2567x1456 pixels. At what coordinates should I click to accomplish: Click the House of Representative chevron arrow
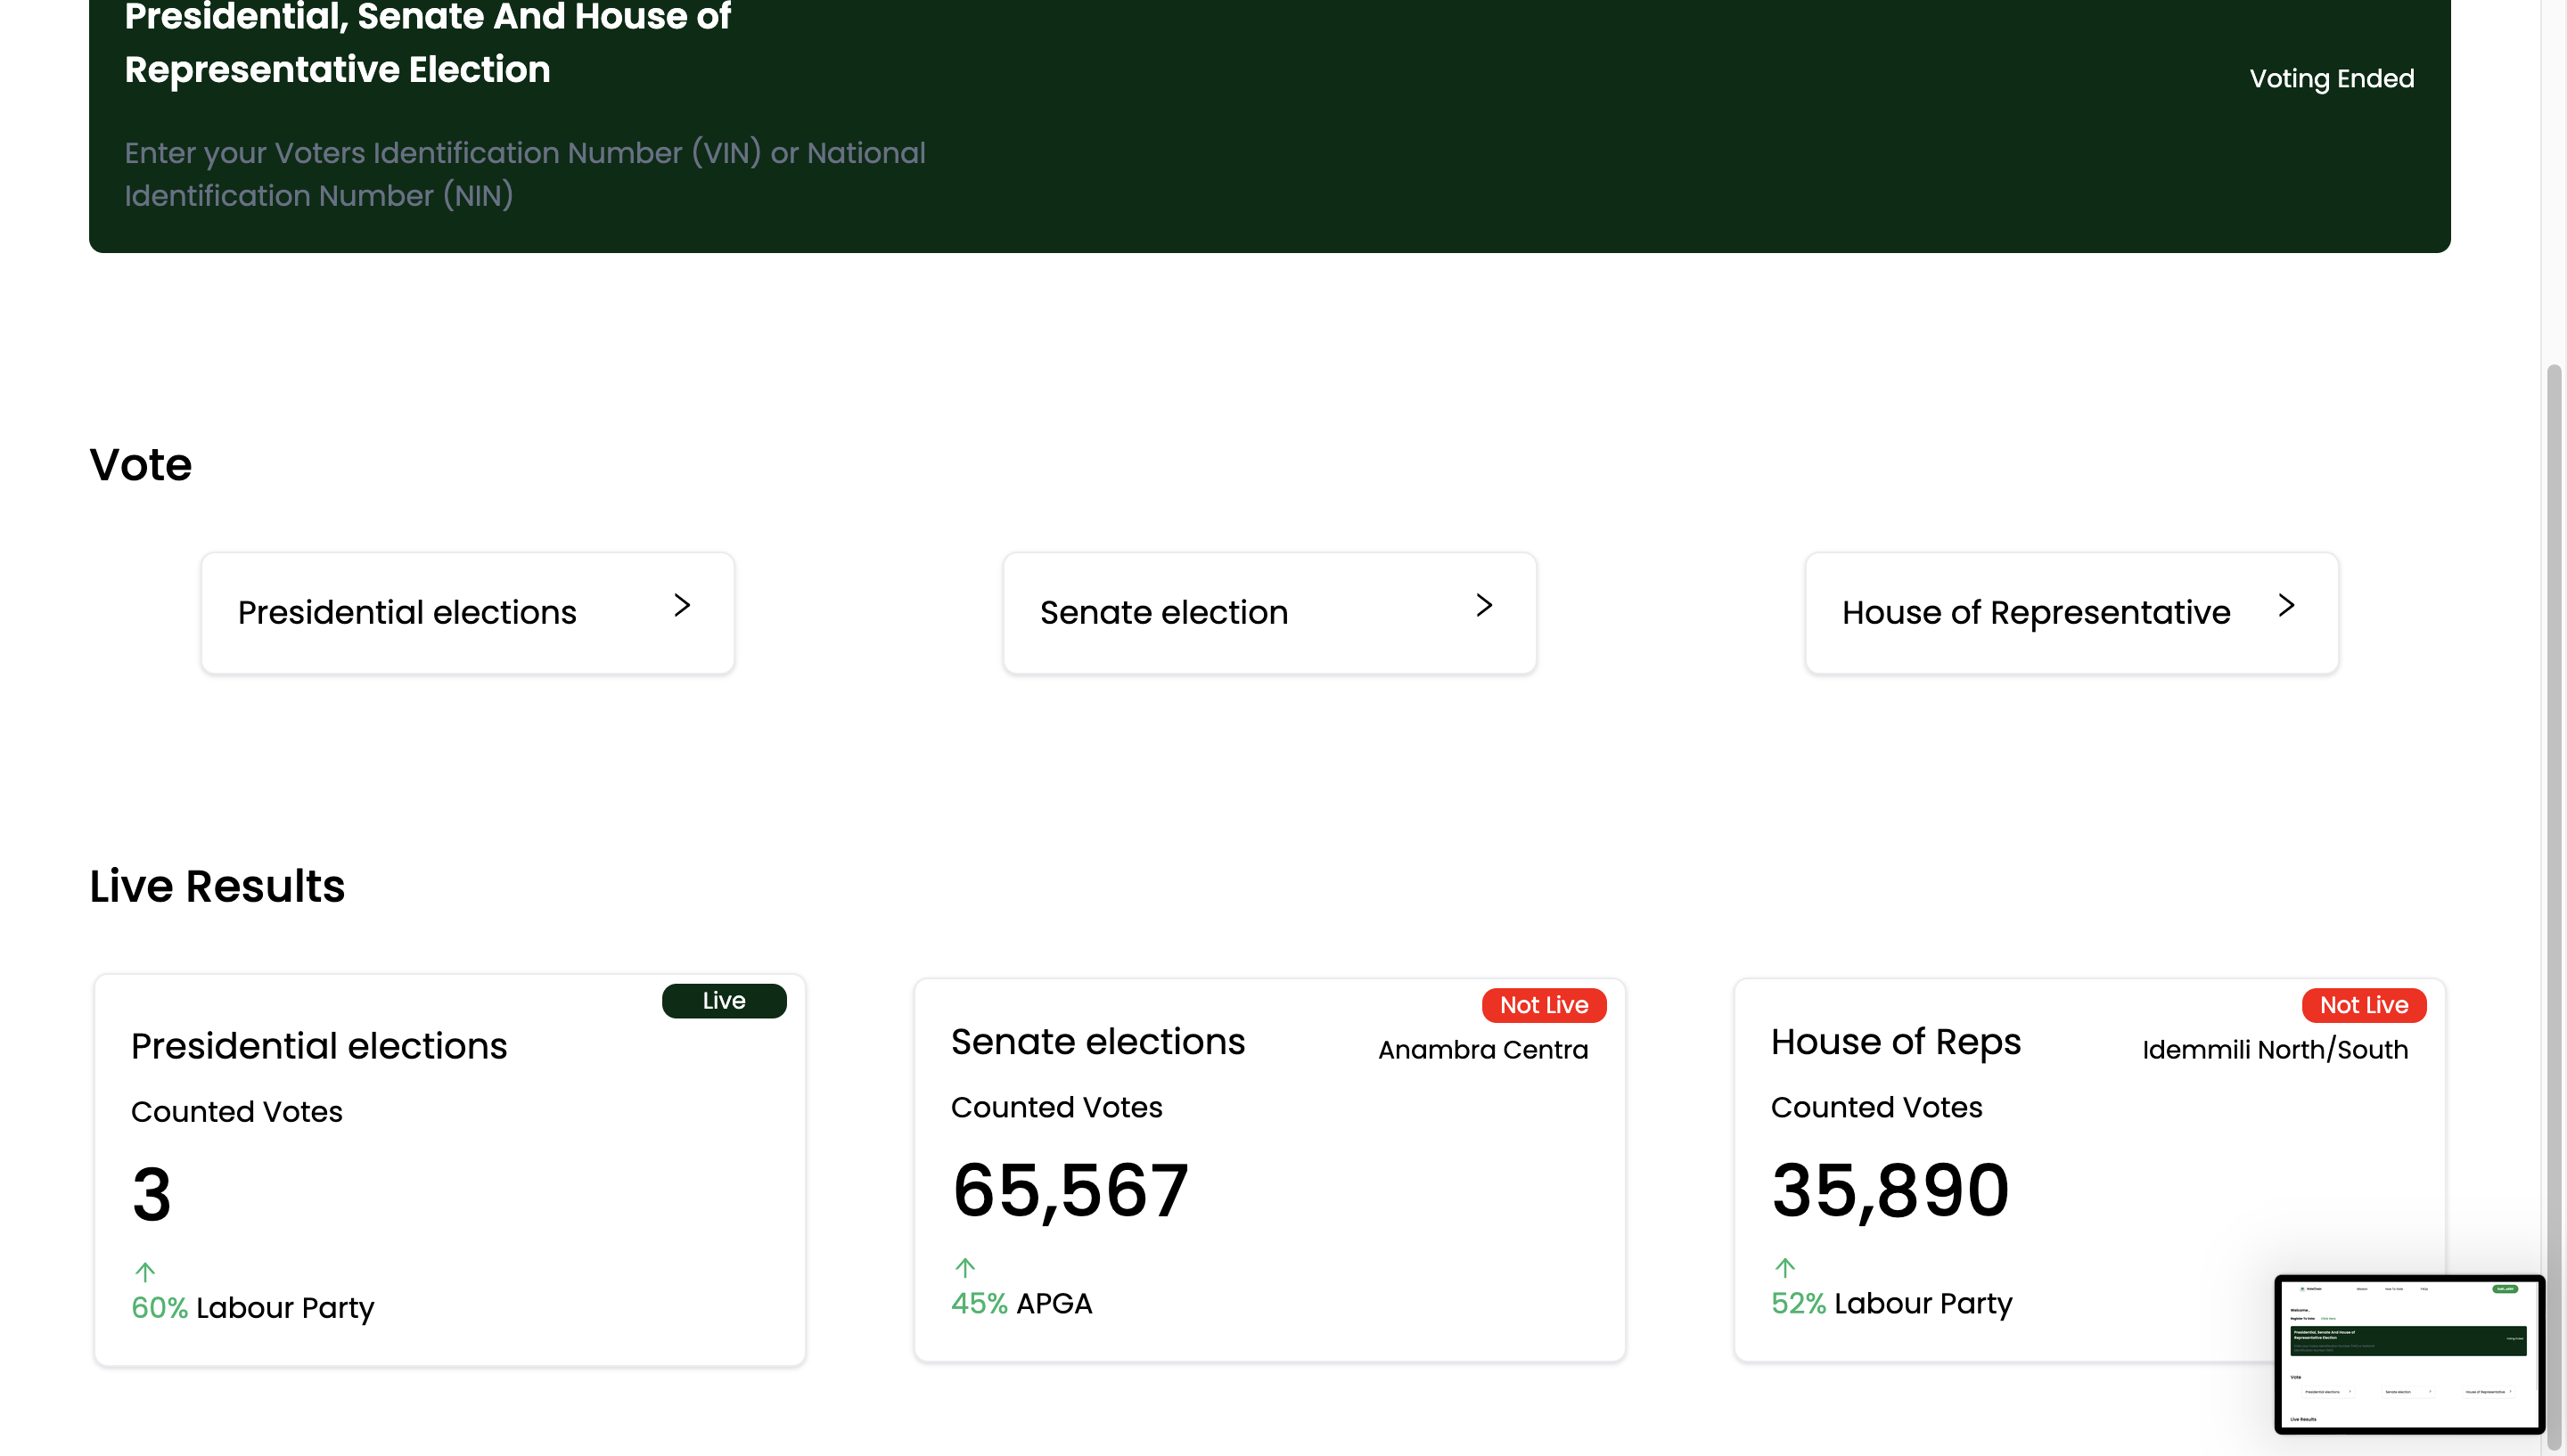(x=2286, y=605)
